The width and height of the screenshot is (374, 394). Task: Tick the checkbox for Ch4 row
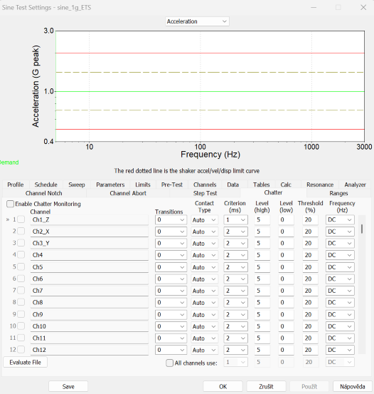tap(21, 255)
